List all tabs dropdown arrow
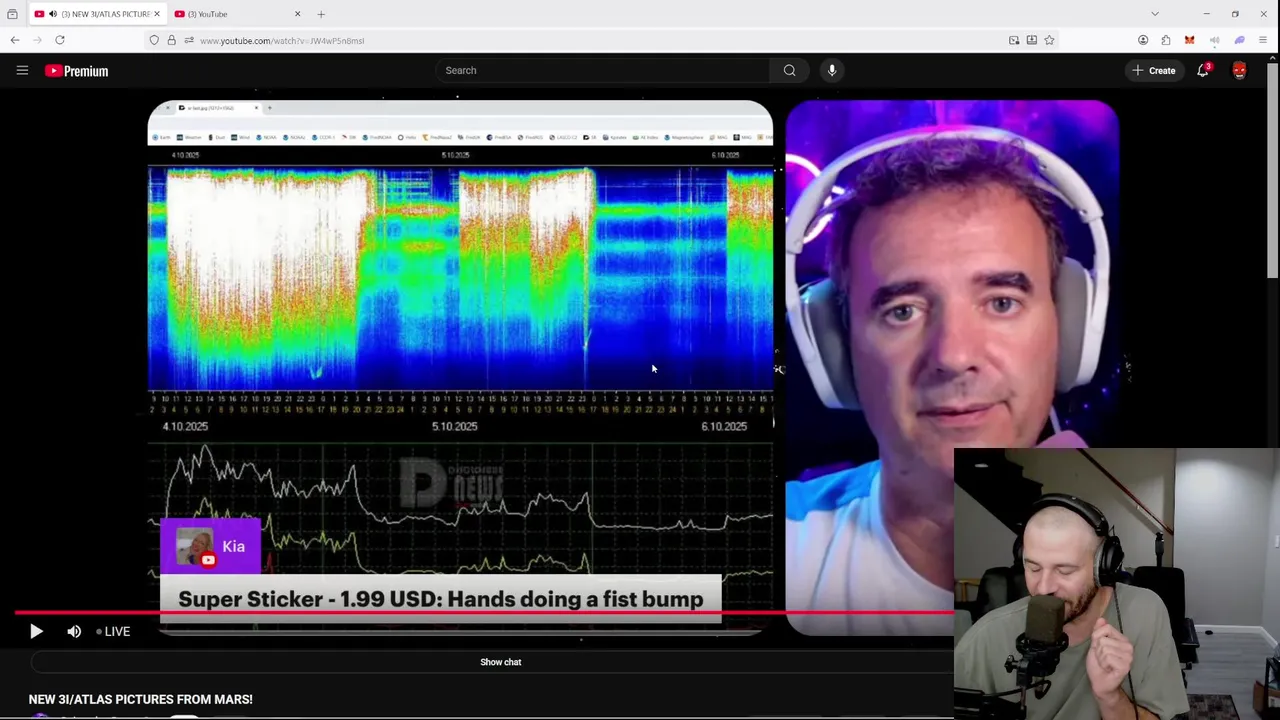This screenshot has width=1280, height=720. tap(1155, 14)
